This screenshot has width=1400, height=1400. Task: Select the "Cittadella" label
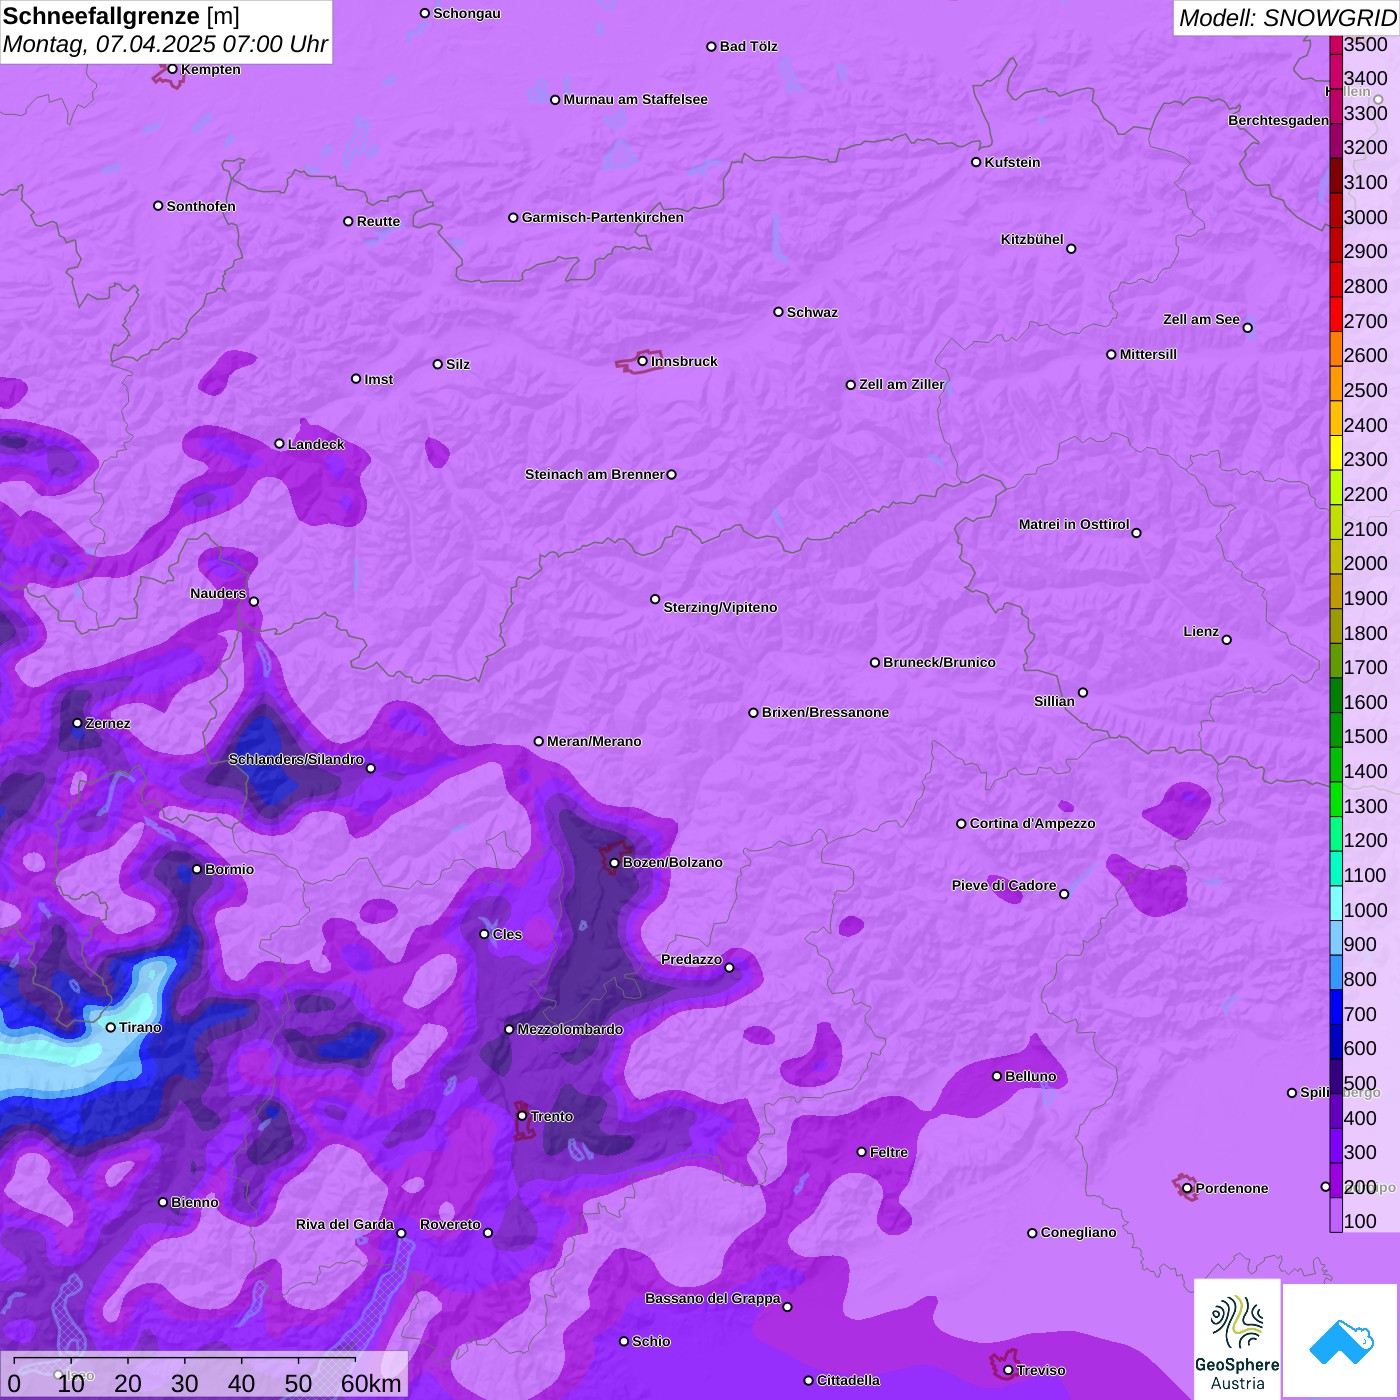click(x=848, y=1380)
